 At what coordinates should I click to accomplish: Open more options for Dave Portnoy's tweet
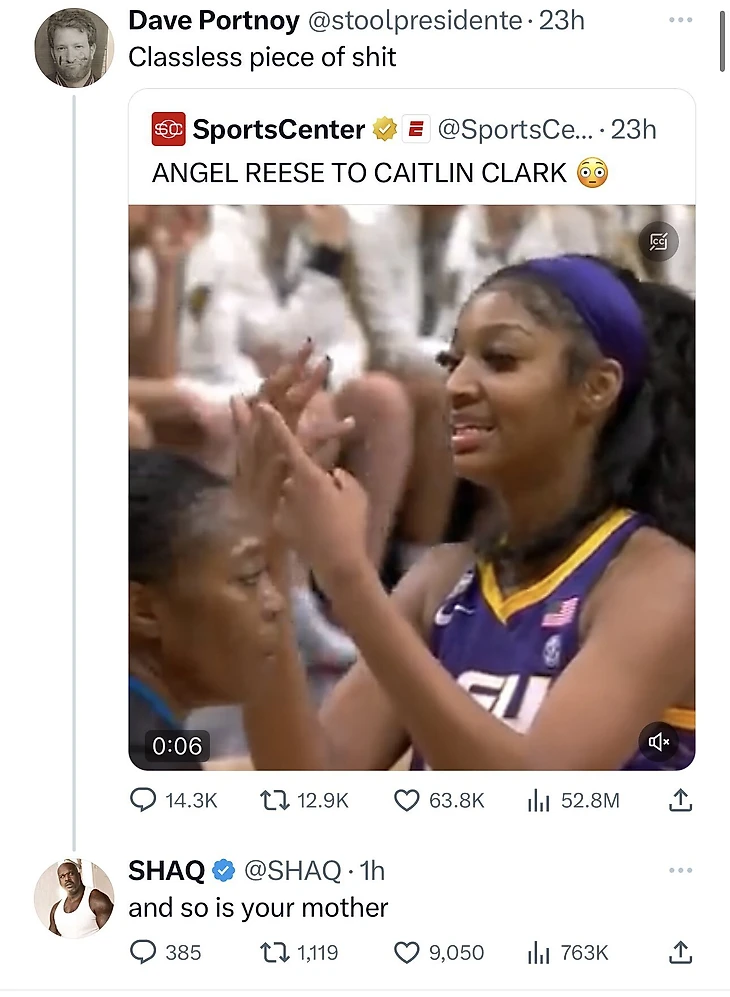(x=680, y=20)
